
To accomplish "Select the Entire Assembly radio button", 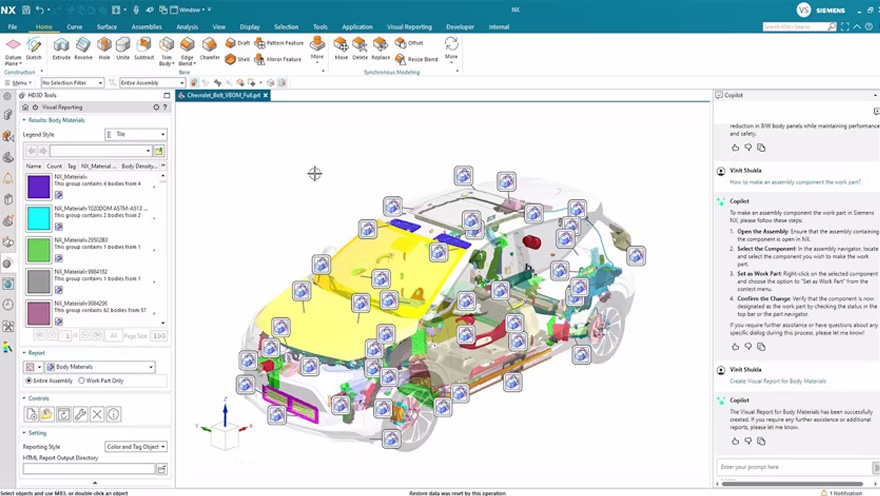I will [x=28, y=381].
